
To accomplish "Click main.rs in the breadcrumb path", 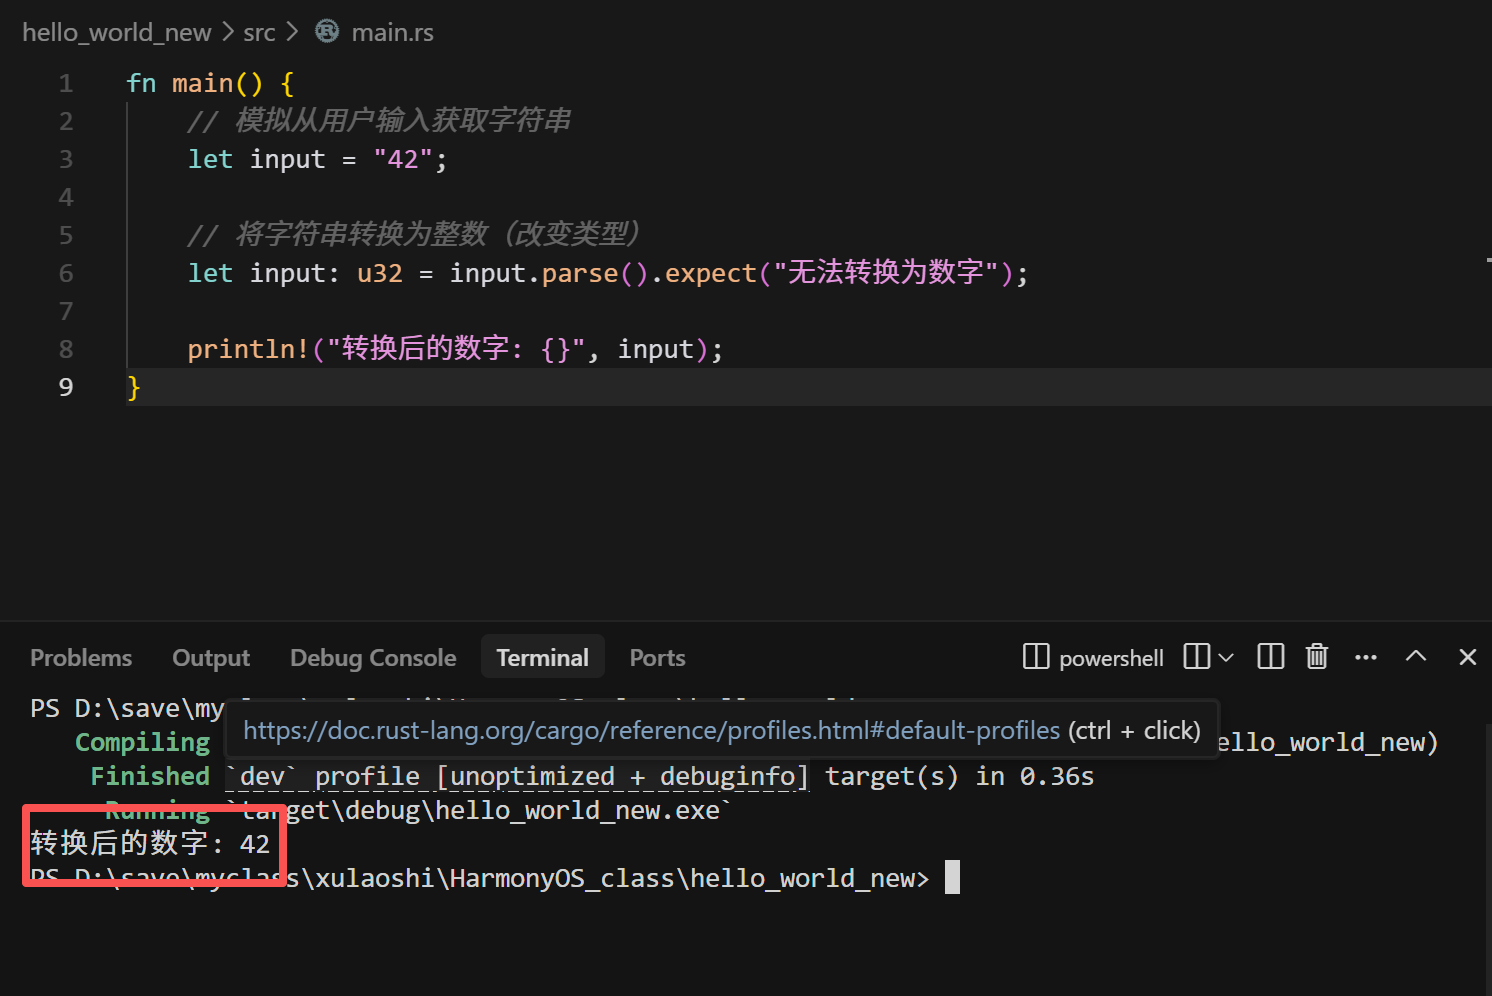I will 392,32.
